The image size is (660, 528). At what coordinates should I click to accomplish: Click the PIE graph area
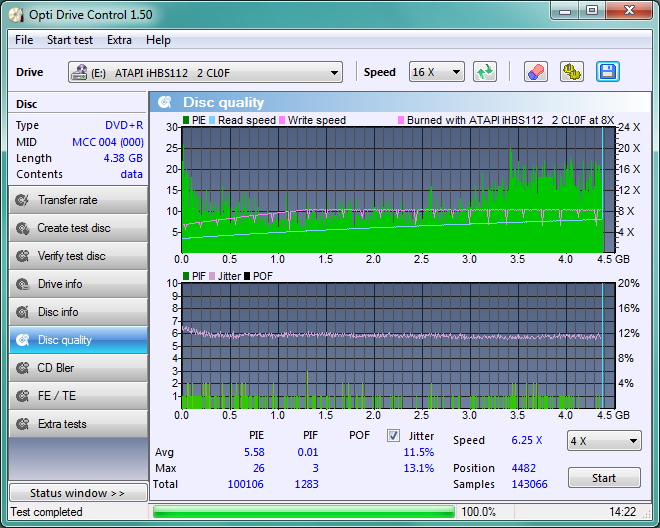coord(399,189)
